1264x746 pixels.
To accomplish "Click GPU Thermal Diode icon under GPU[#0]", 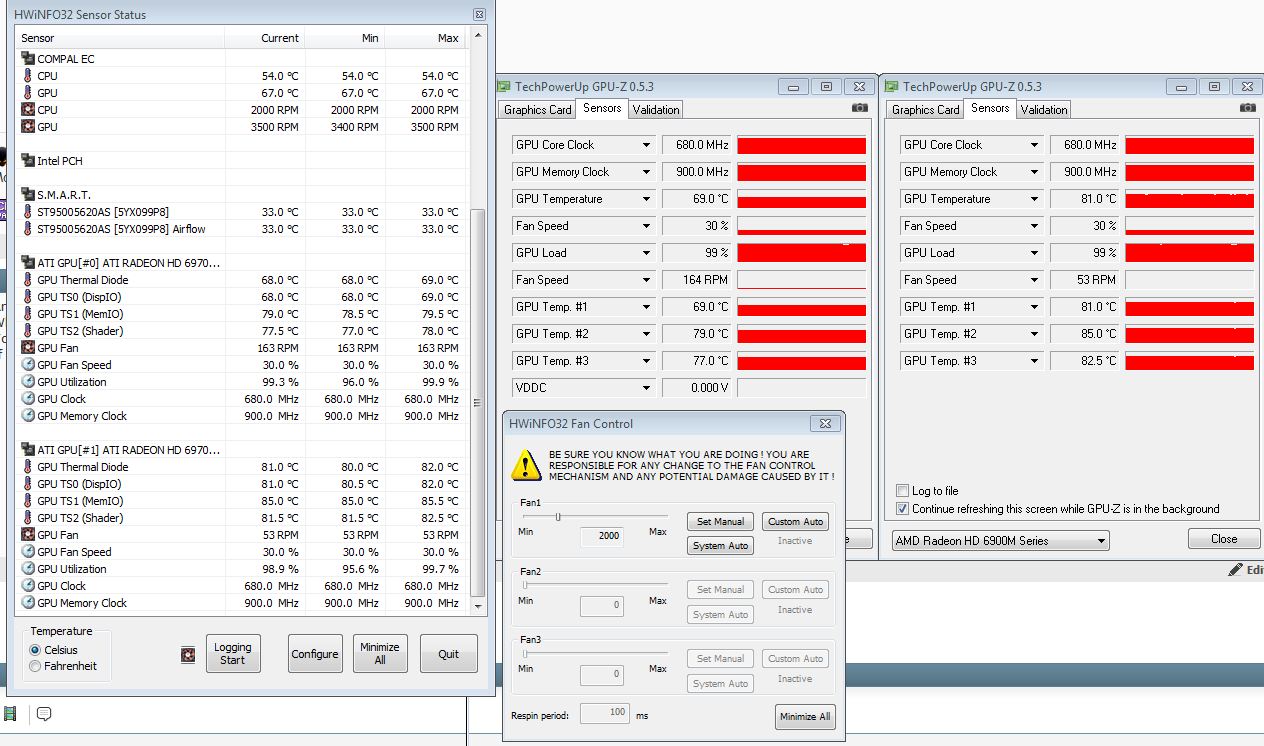I will tap(28, 280).
